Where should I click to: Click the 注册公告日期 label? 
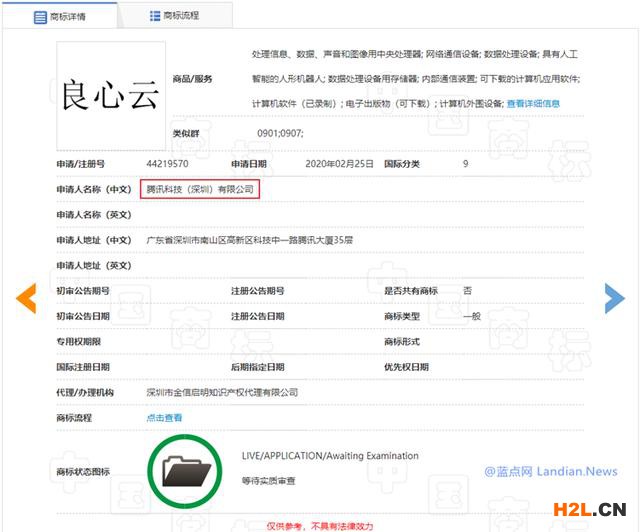tap(258, 316)
